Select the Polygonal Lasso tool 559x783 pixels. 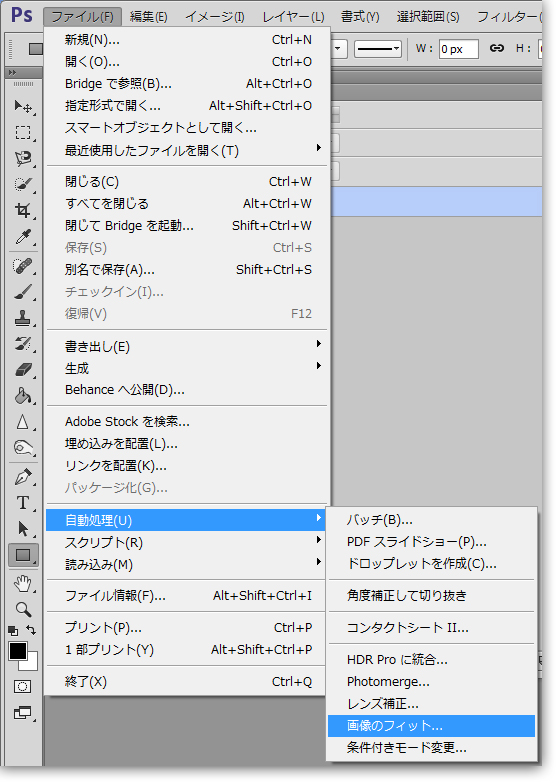tap(23, 158)
